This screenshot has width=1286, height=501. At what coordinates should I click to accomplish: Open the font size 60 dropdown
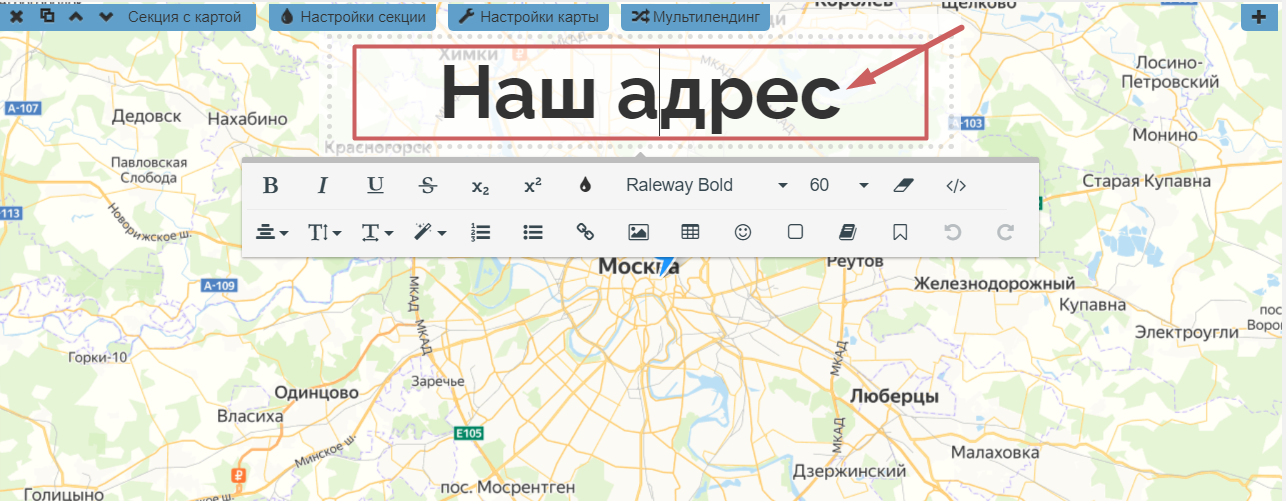click(838, 185)
